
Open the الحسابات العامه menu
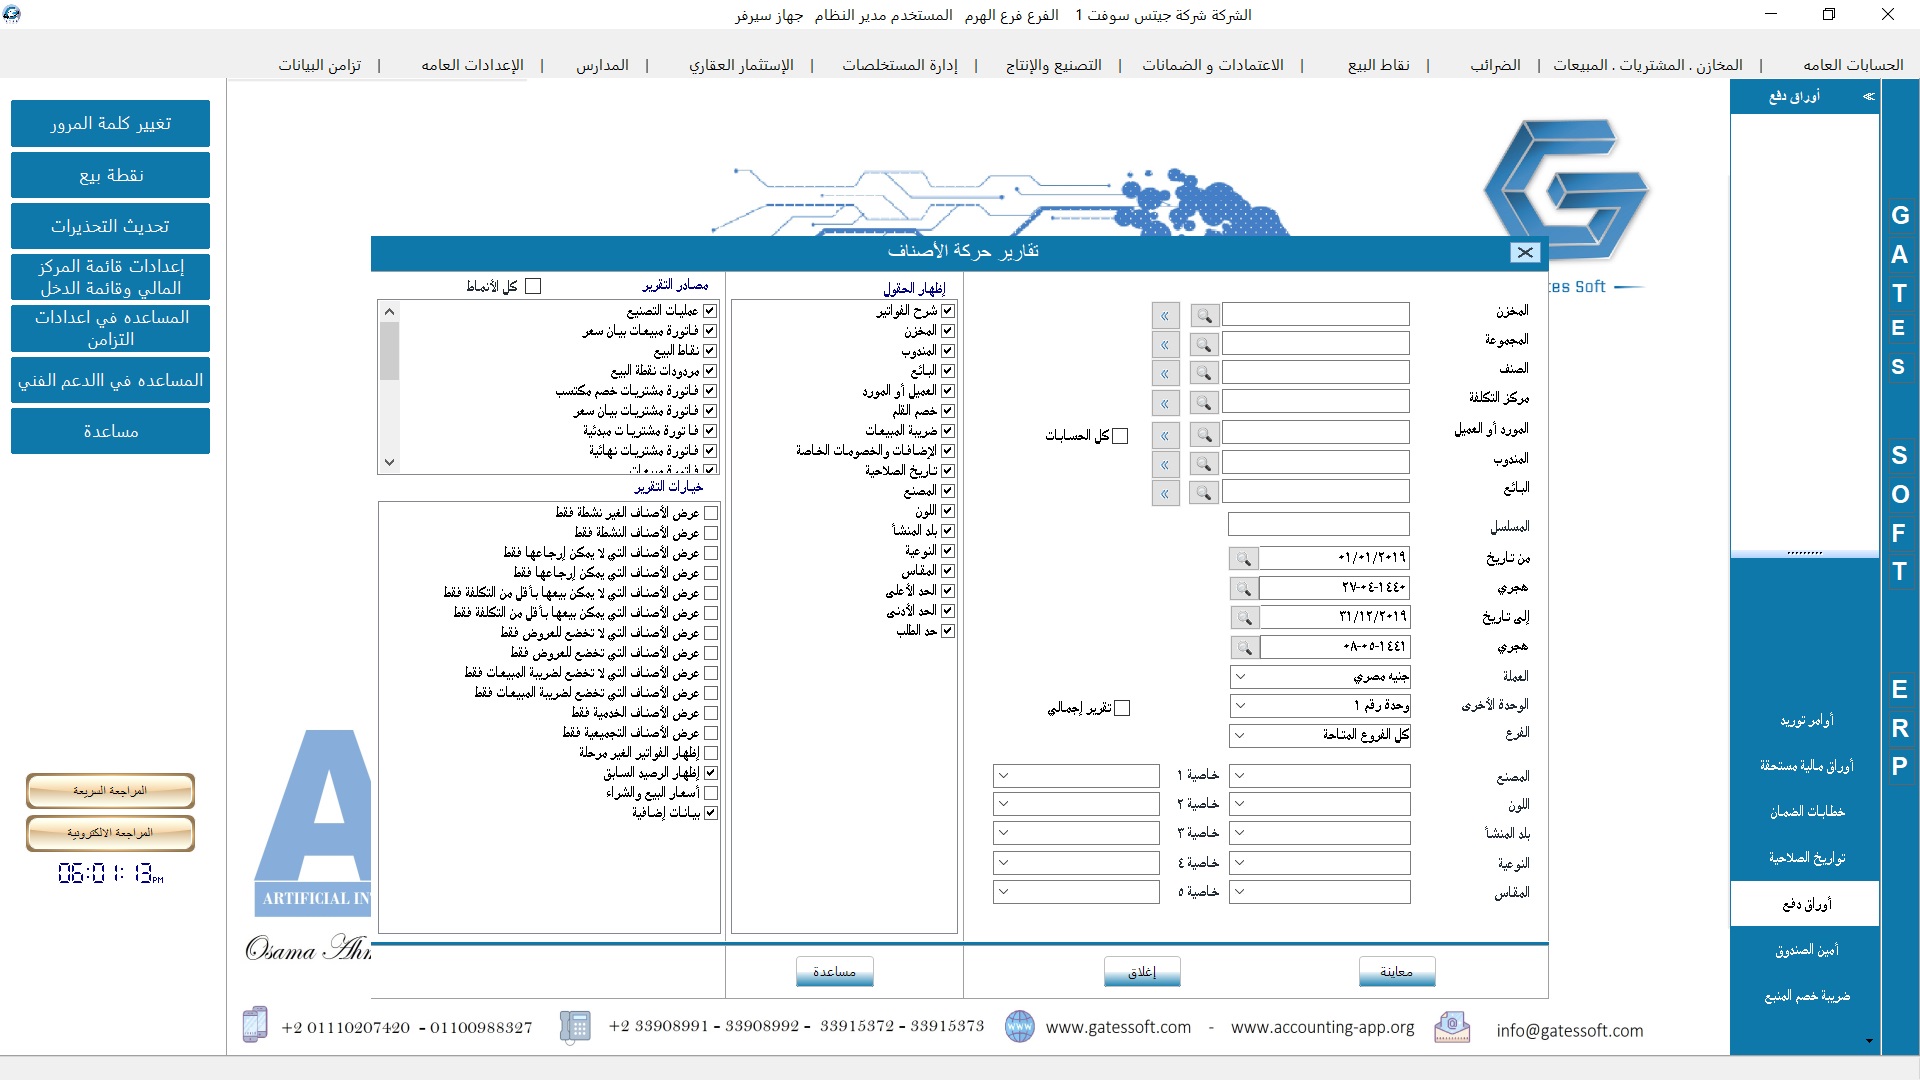click(x=1853, y=65)
